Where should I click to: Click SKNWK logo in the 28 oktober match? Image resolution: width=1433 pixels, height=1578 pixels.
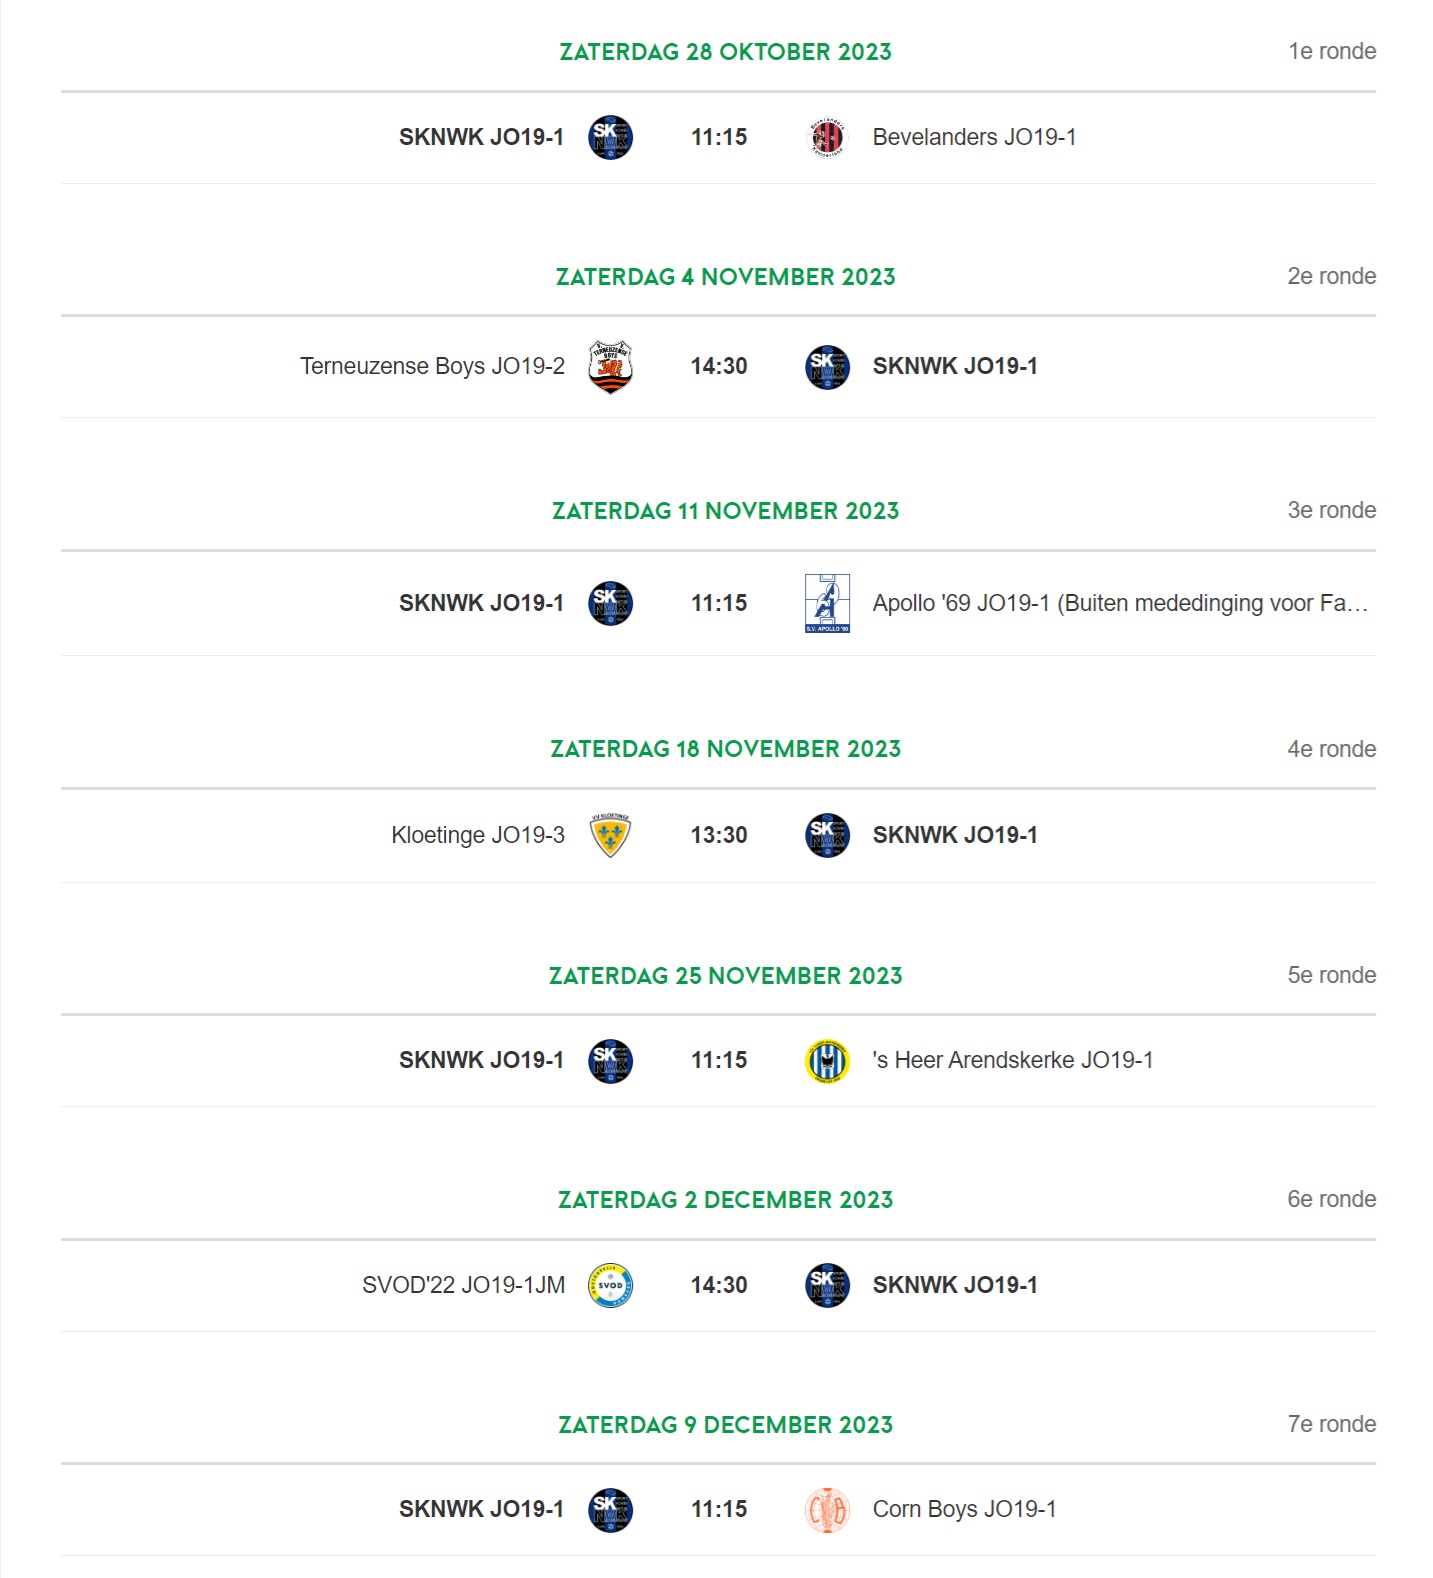pos(610,138)
